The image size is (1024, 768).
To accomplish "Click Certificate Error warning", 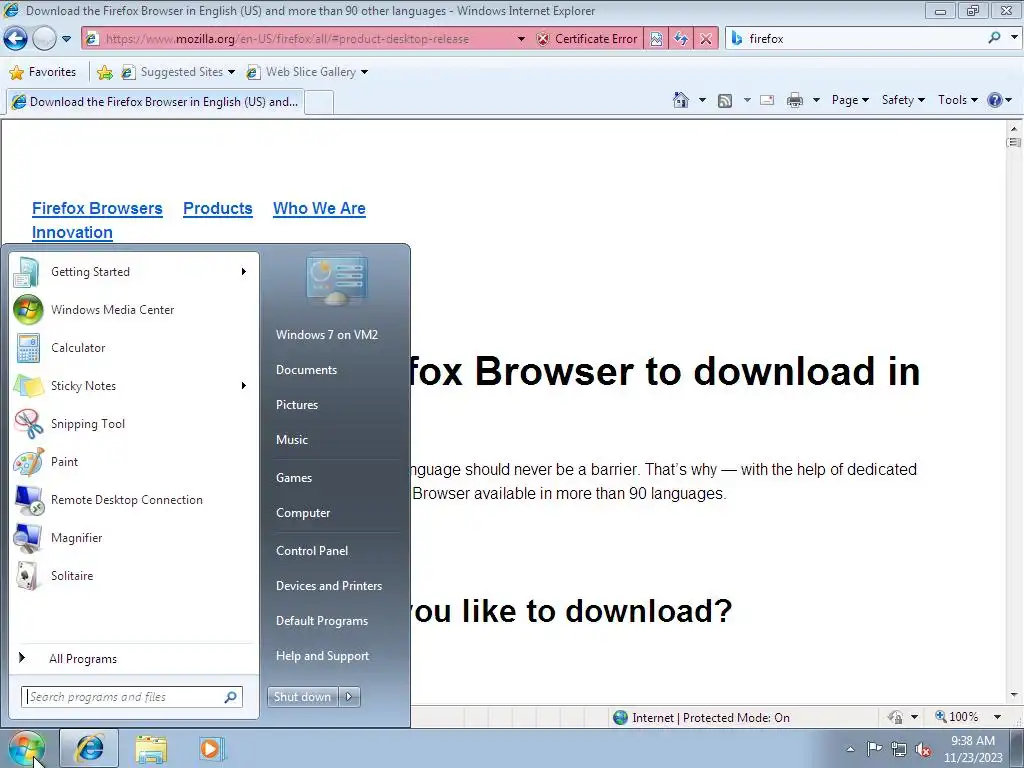I will [x=586, y=39].
